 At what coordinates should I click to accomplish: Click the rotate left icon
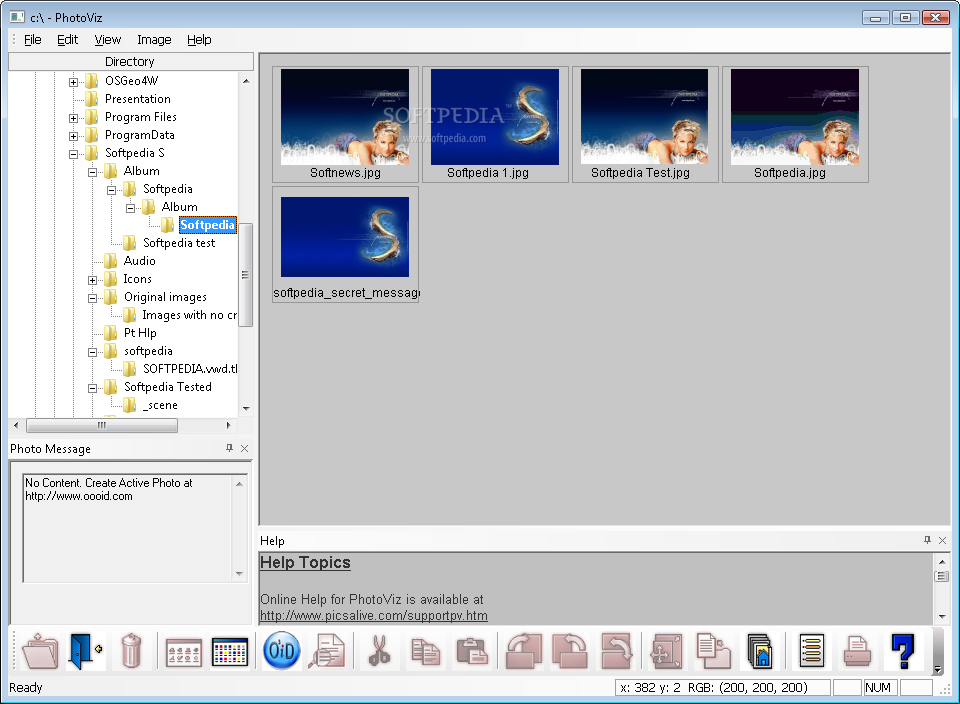569,651
